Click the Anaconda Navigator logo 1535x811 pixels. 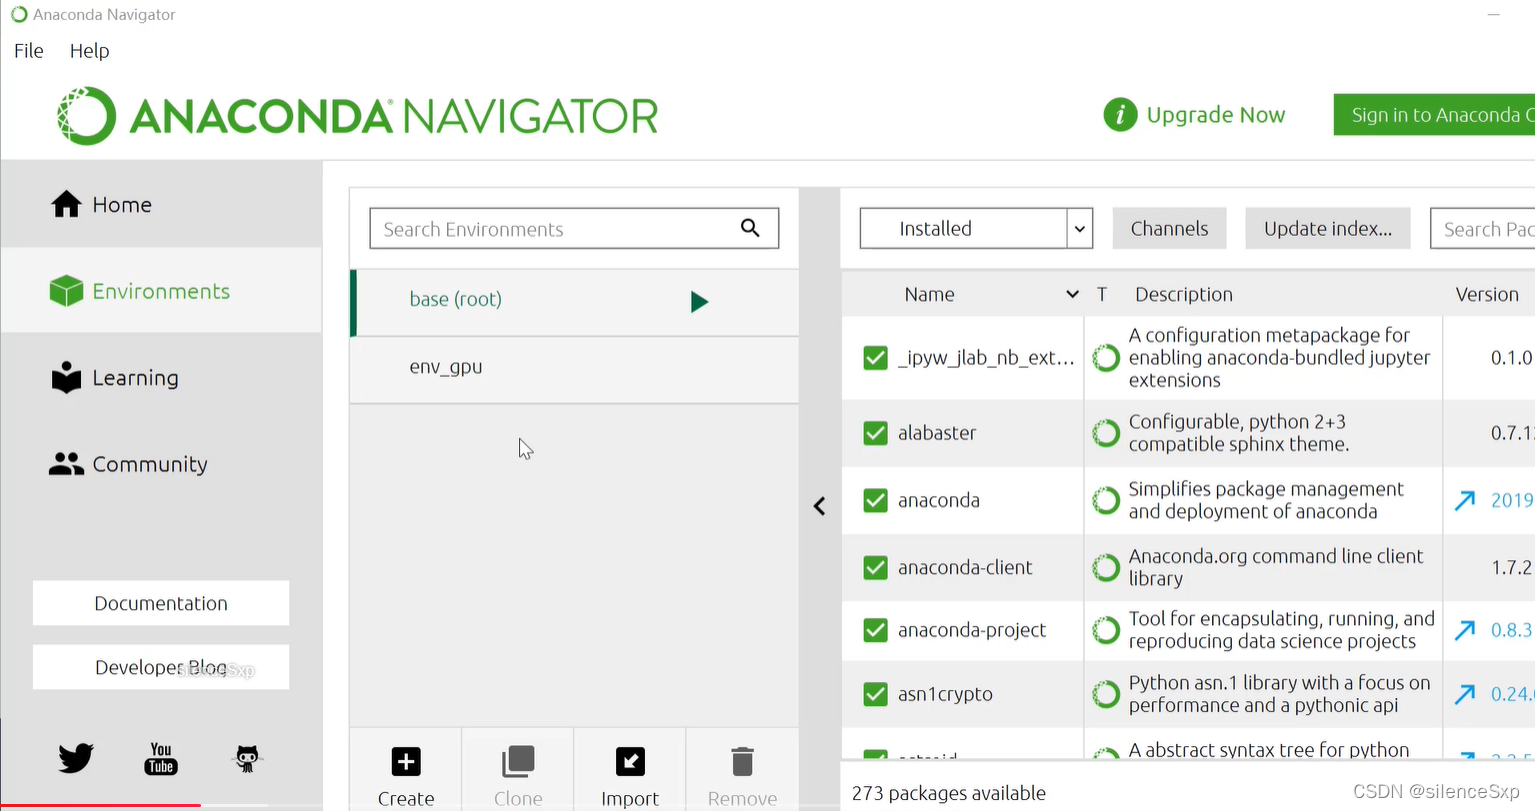tap(357, 116)
